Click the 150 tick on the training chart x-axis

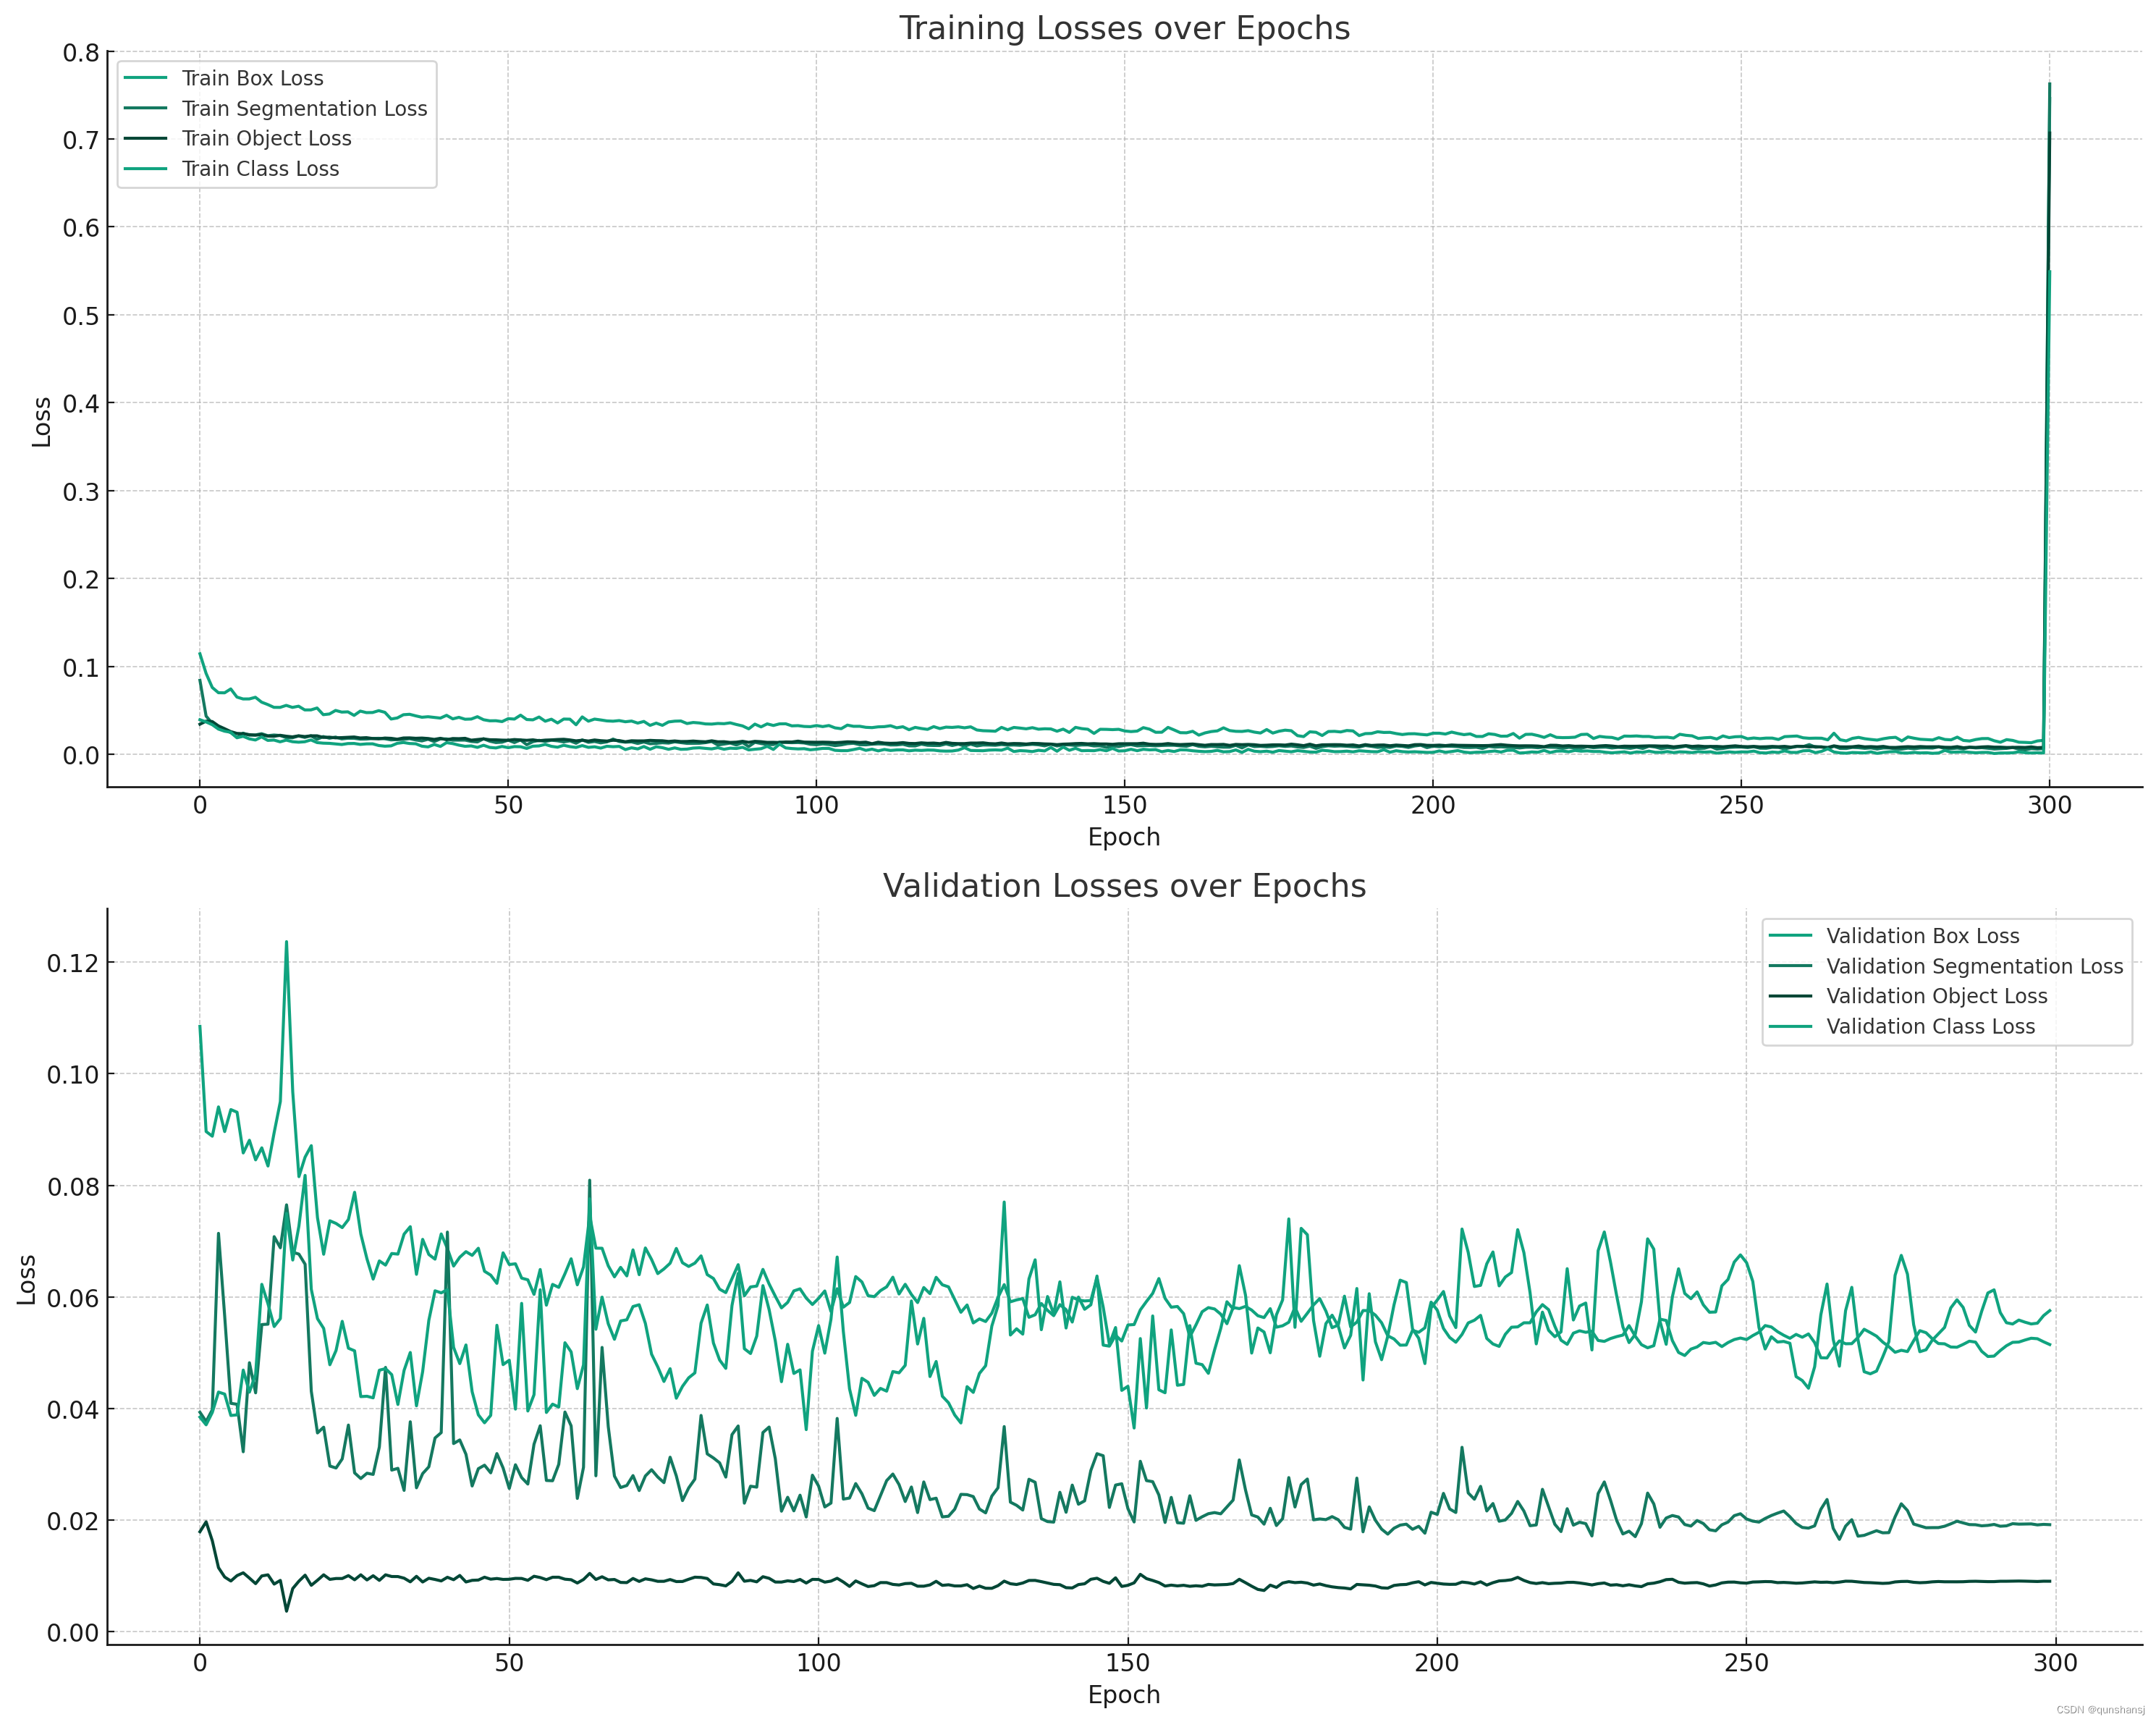click(x=1124, y=806)
